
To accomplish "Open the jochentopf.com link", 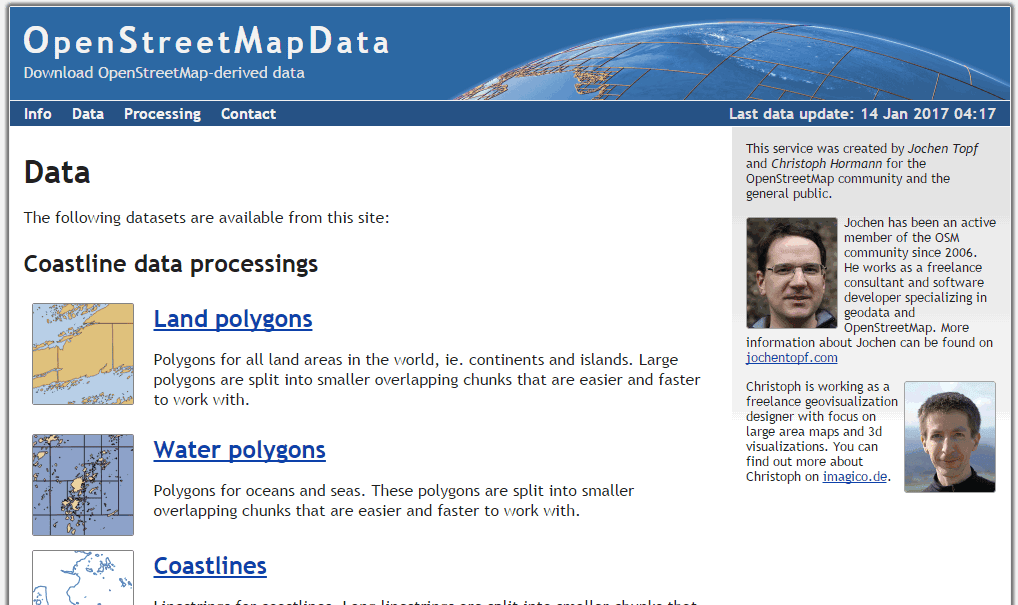I will [x=791, y=358].
